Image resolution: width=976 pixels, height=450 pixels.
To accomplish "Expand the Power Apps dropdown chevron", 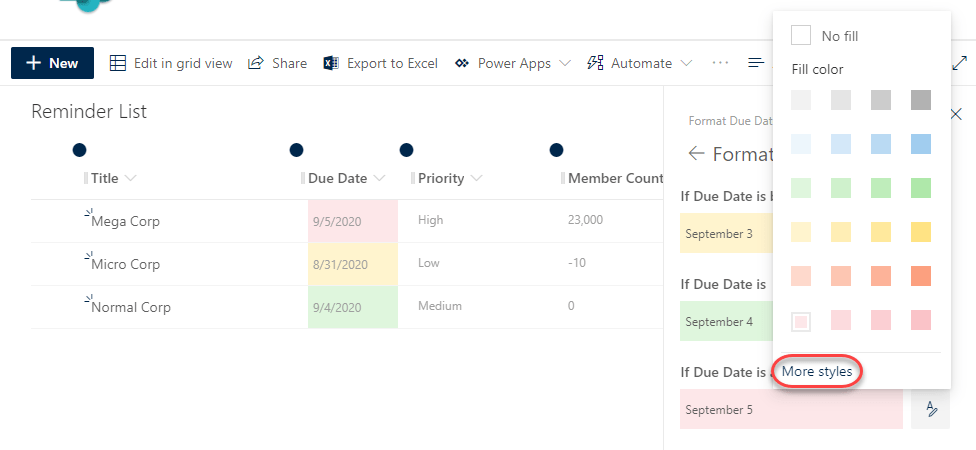I will [x=565, y=63].
